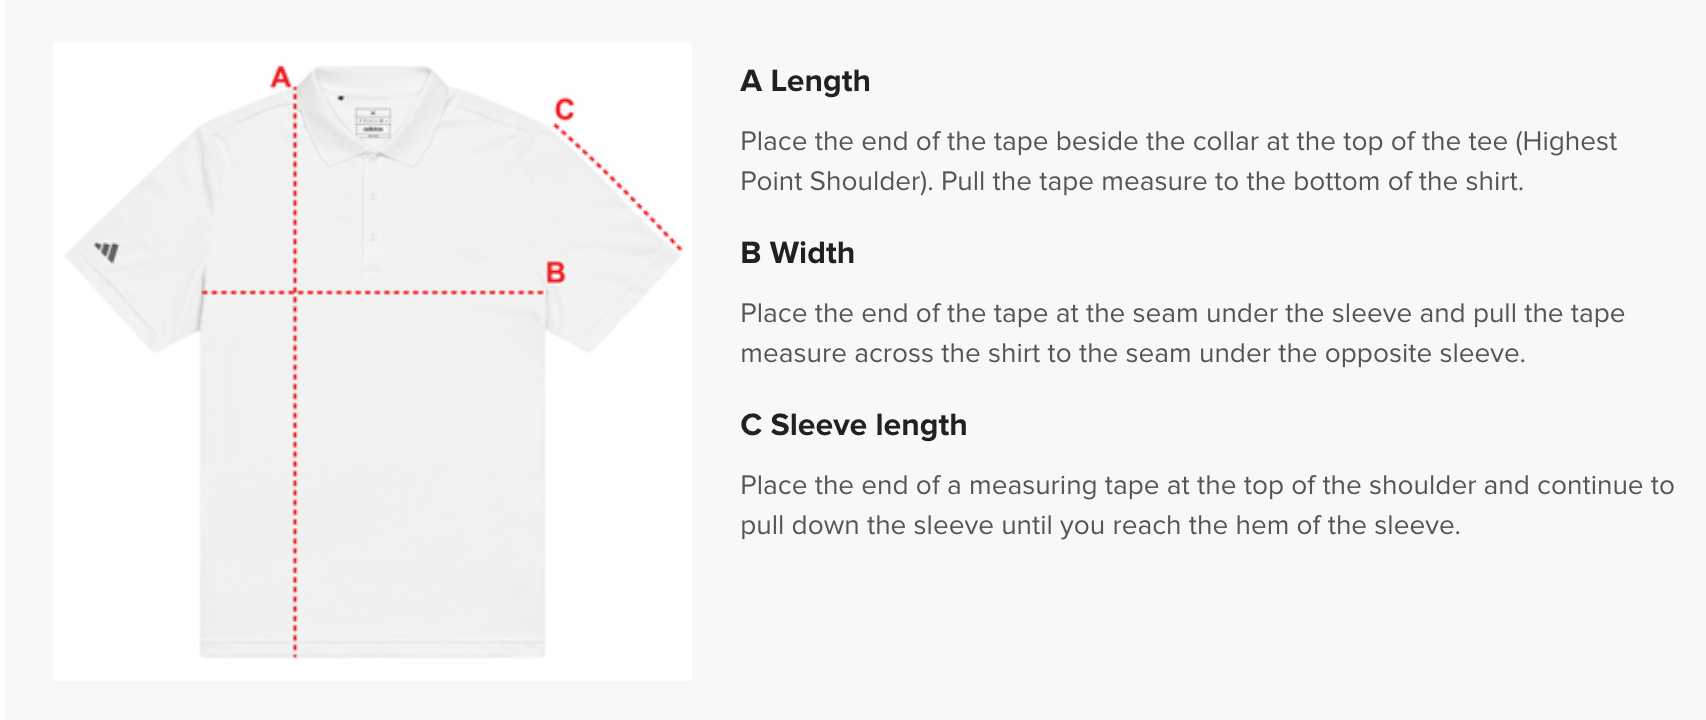
Task: Click the red letter C marker
Action: coord(564,109)
